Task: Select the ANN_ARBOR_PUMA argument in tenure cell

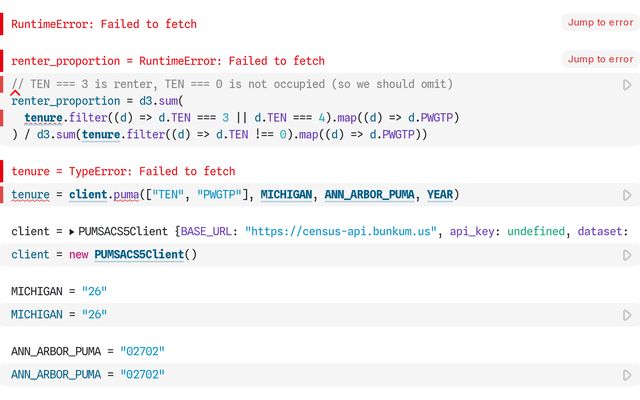Action: click(369, 194)
